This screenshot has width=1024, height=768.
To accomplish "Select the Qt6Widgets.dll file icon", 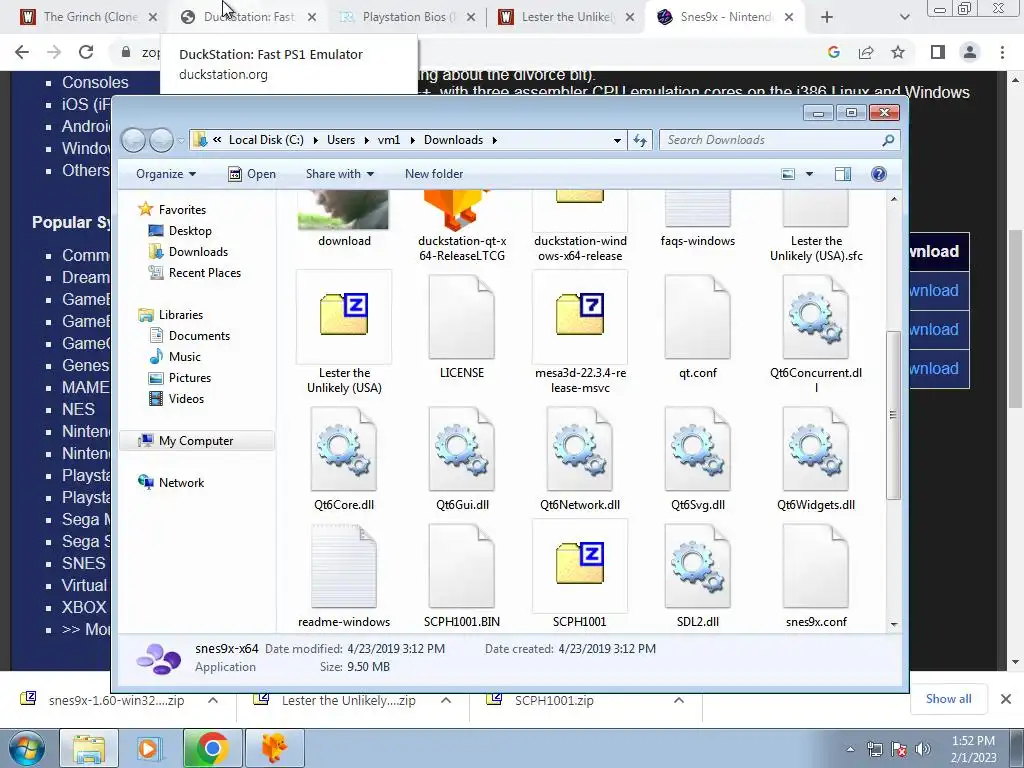I will click(816, 449).
